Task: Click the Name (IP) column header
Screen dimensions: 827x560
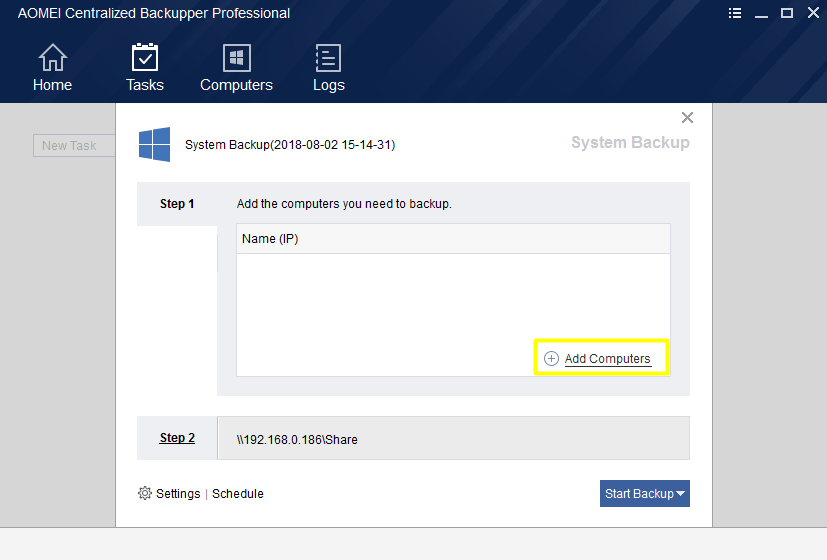Action: click(x=453, y=239)
